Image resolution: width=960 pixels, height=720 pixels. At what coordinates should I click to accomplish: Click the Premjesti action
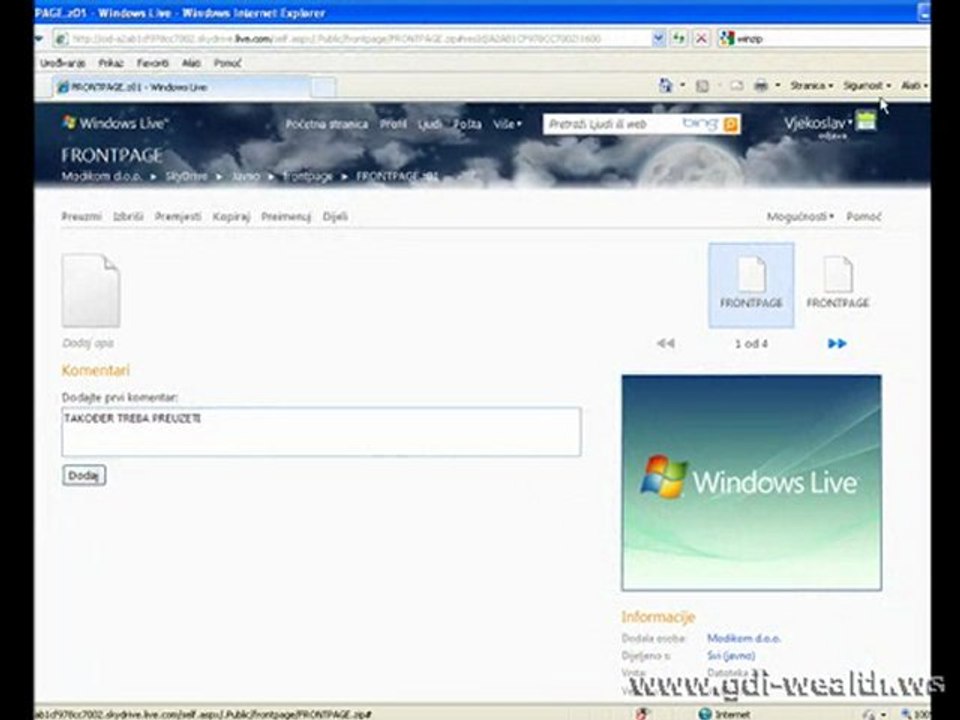(x=178, y=217)
